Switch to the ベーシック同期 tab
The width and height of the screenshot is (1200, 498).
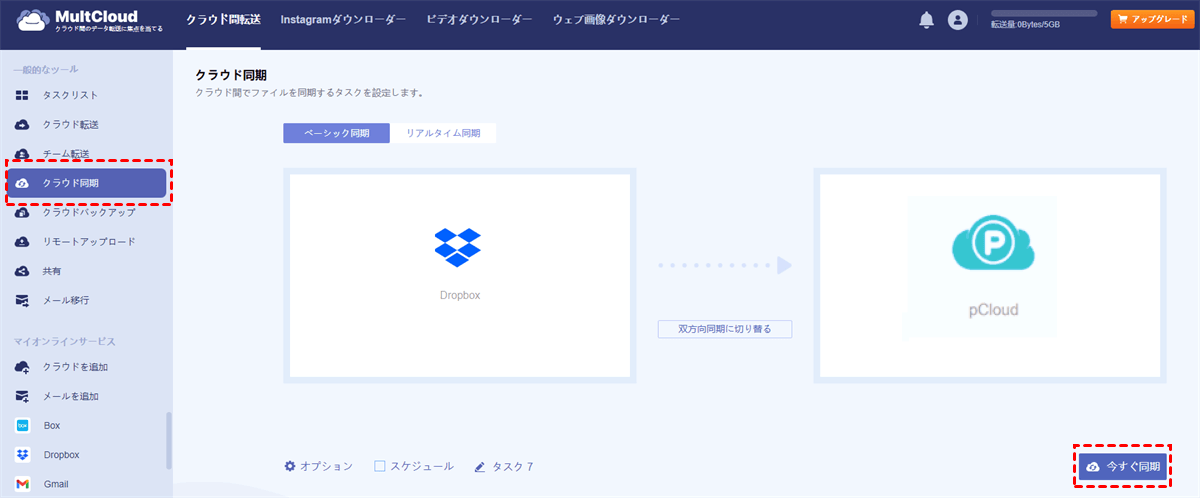(336, 133)
